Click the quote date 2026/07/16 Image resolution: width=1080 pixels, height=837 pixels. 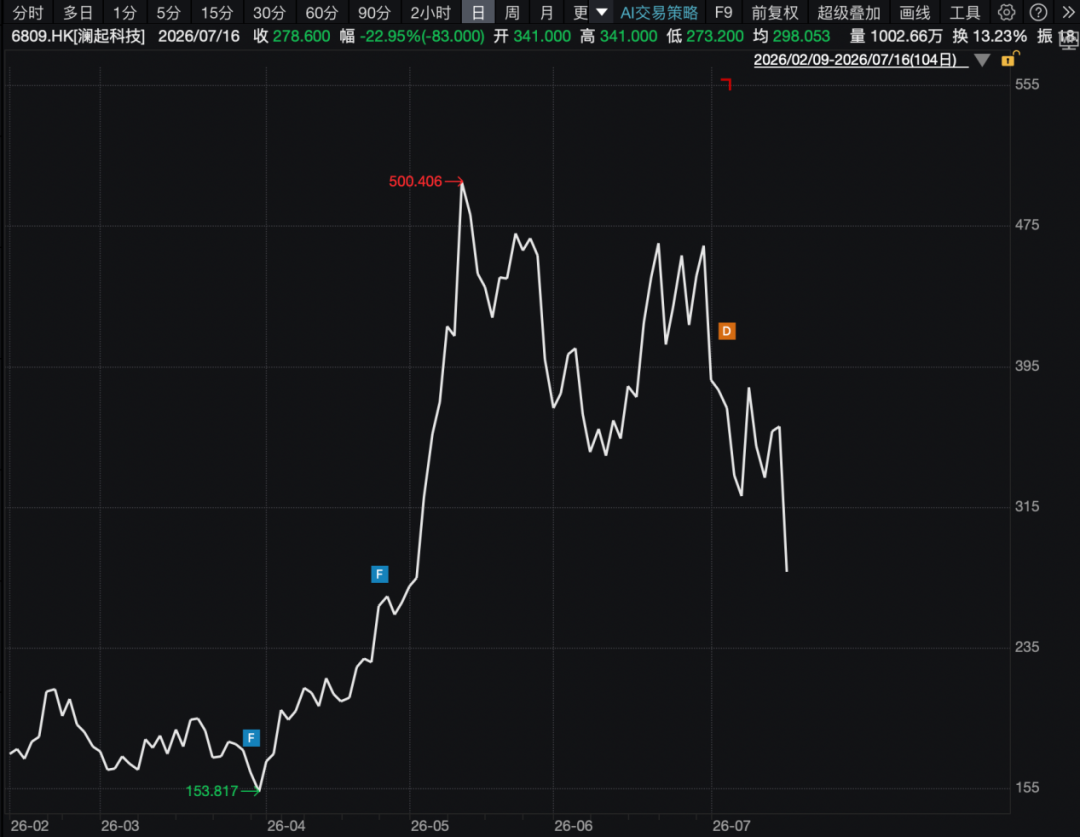(x=199, y=36)
